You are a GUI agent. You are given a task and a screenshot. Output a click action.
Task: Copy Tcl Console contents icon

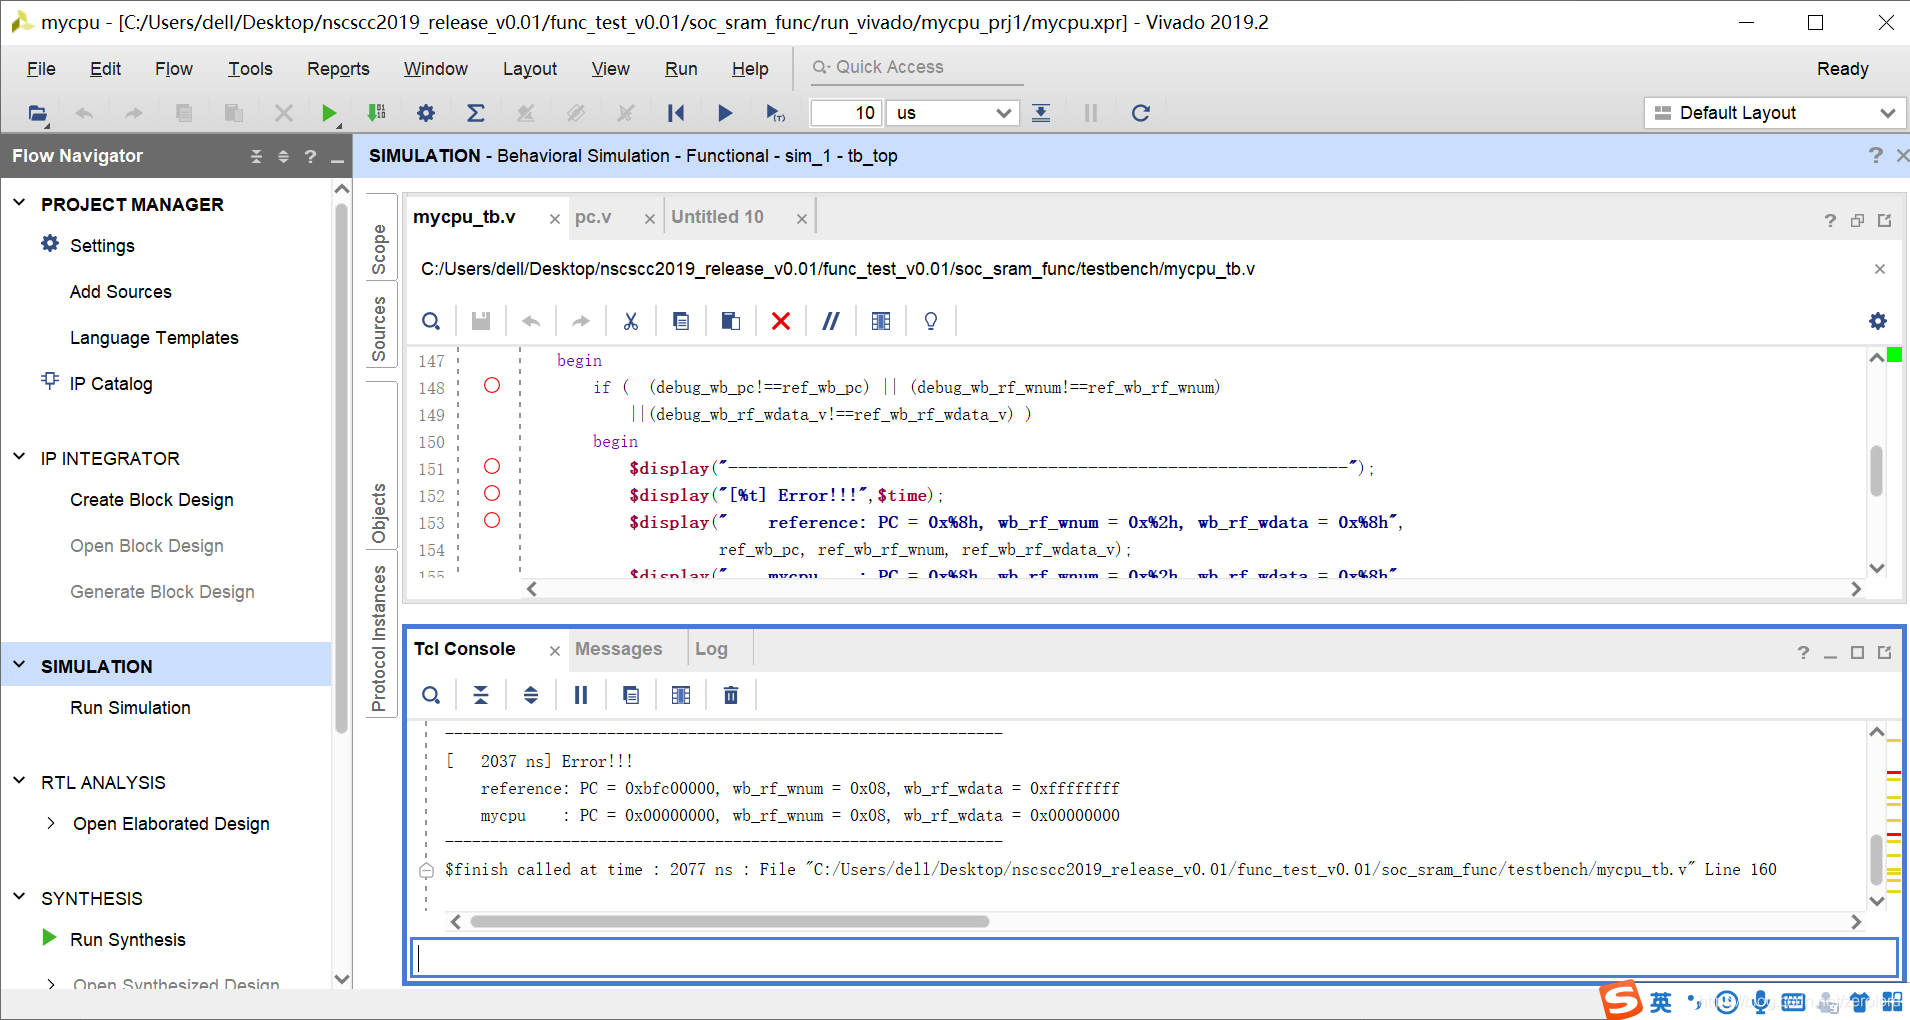(x=631, y=695)
